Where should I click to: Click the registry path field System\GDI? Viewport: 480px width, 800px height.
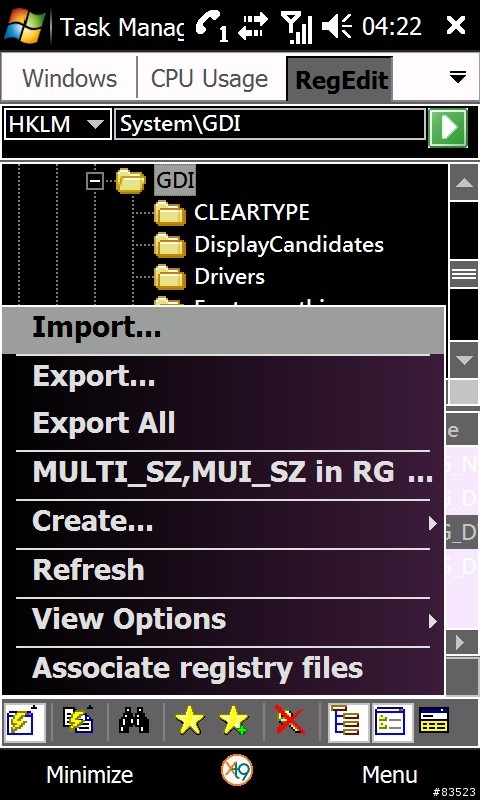(270, 124)
